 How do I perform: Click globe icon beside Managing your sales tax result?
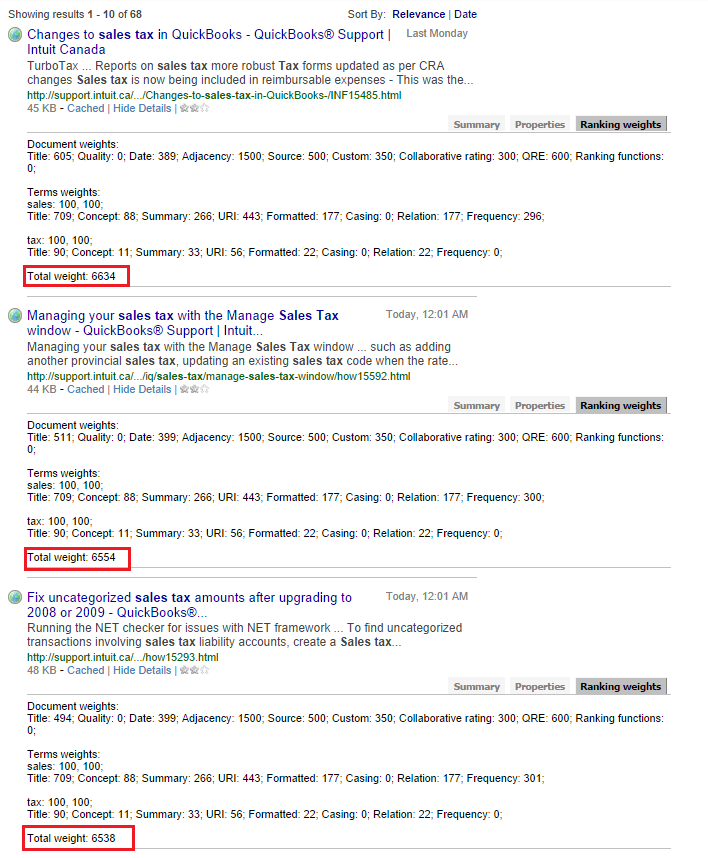click(15, 316)
